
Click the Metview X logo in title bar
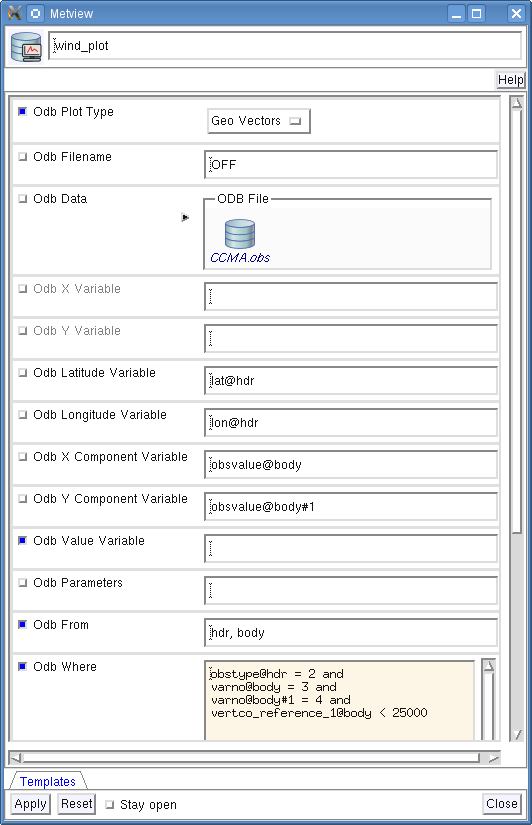click(14, 13)
